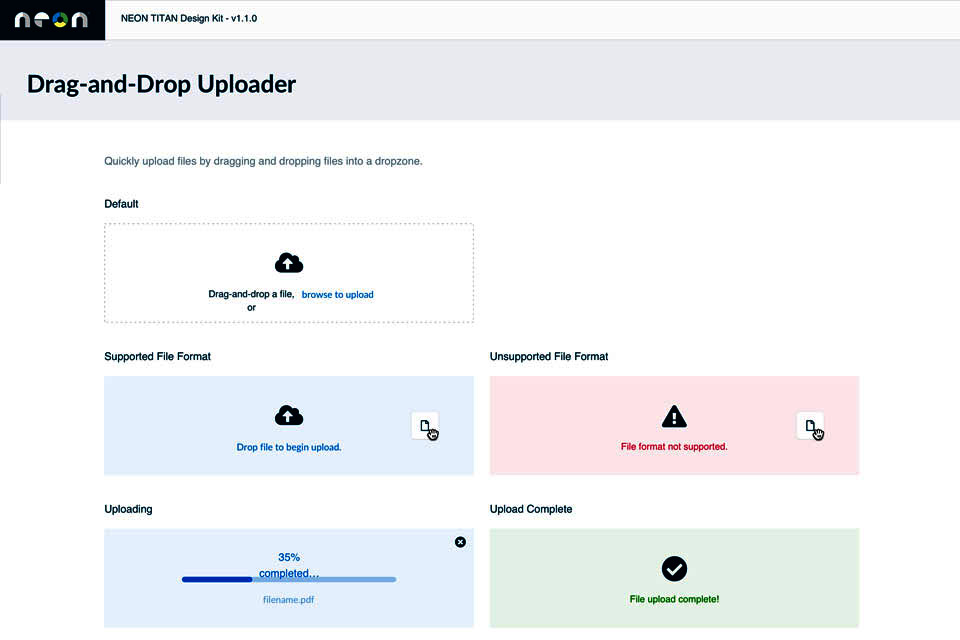The image size is (960, 640).
Task: Click the cloud upload icon in Default dropzone
Action: [289, 263]
